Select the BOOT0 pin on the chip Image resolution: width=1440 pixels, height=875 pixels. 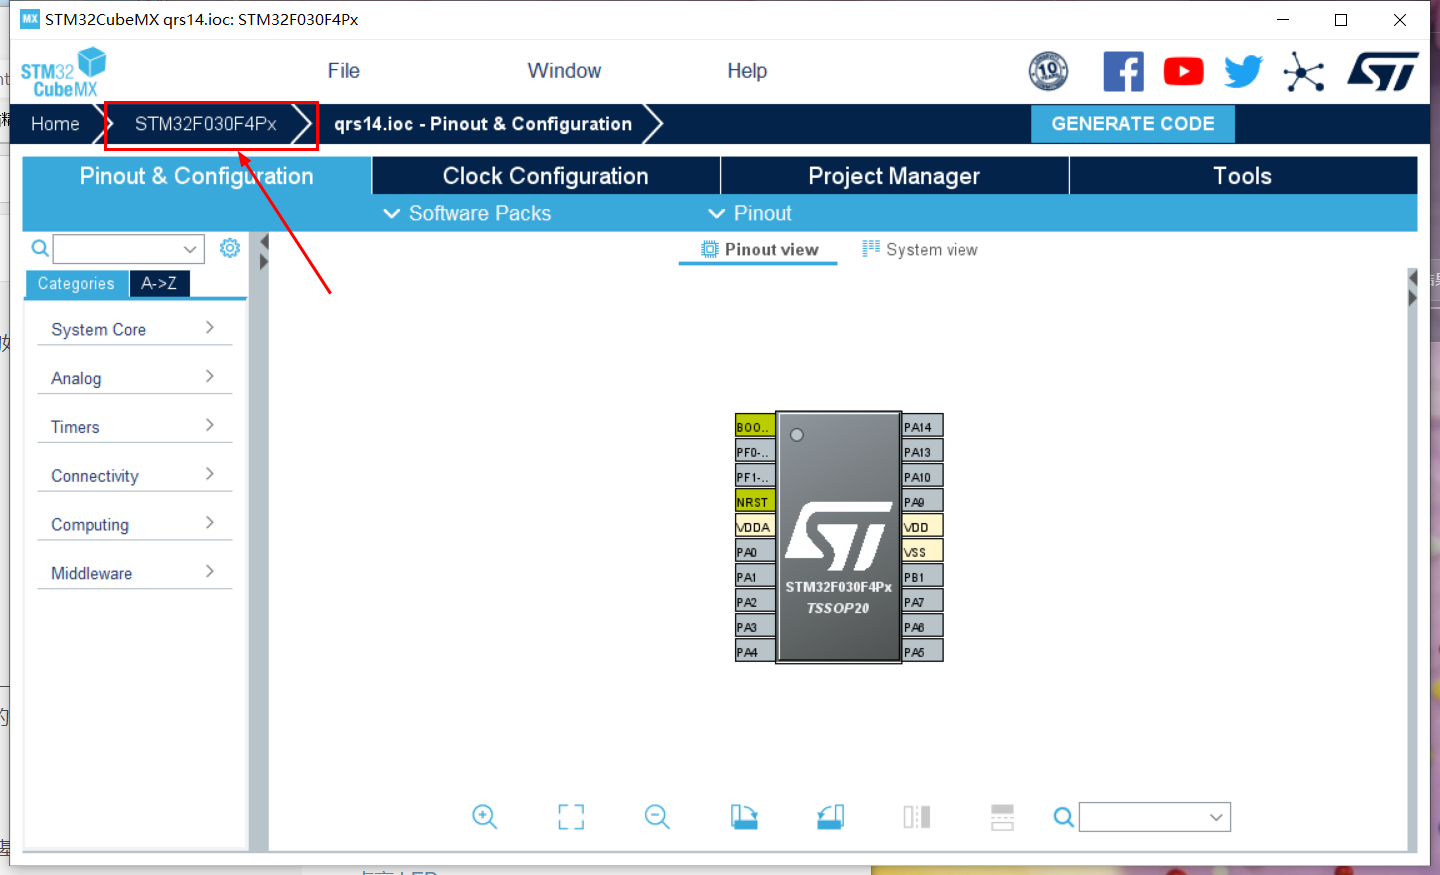click(x=755, y=426)
